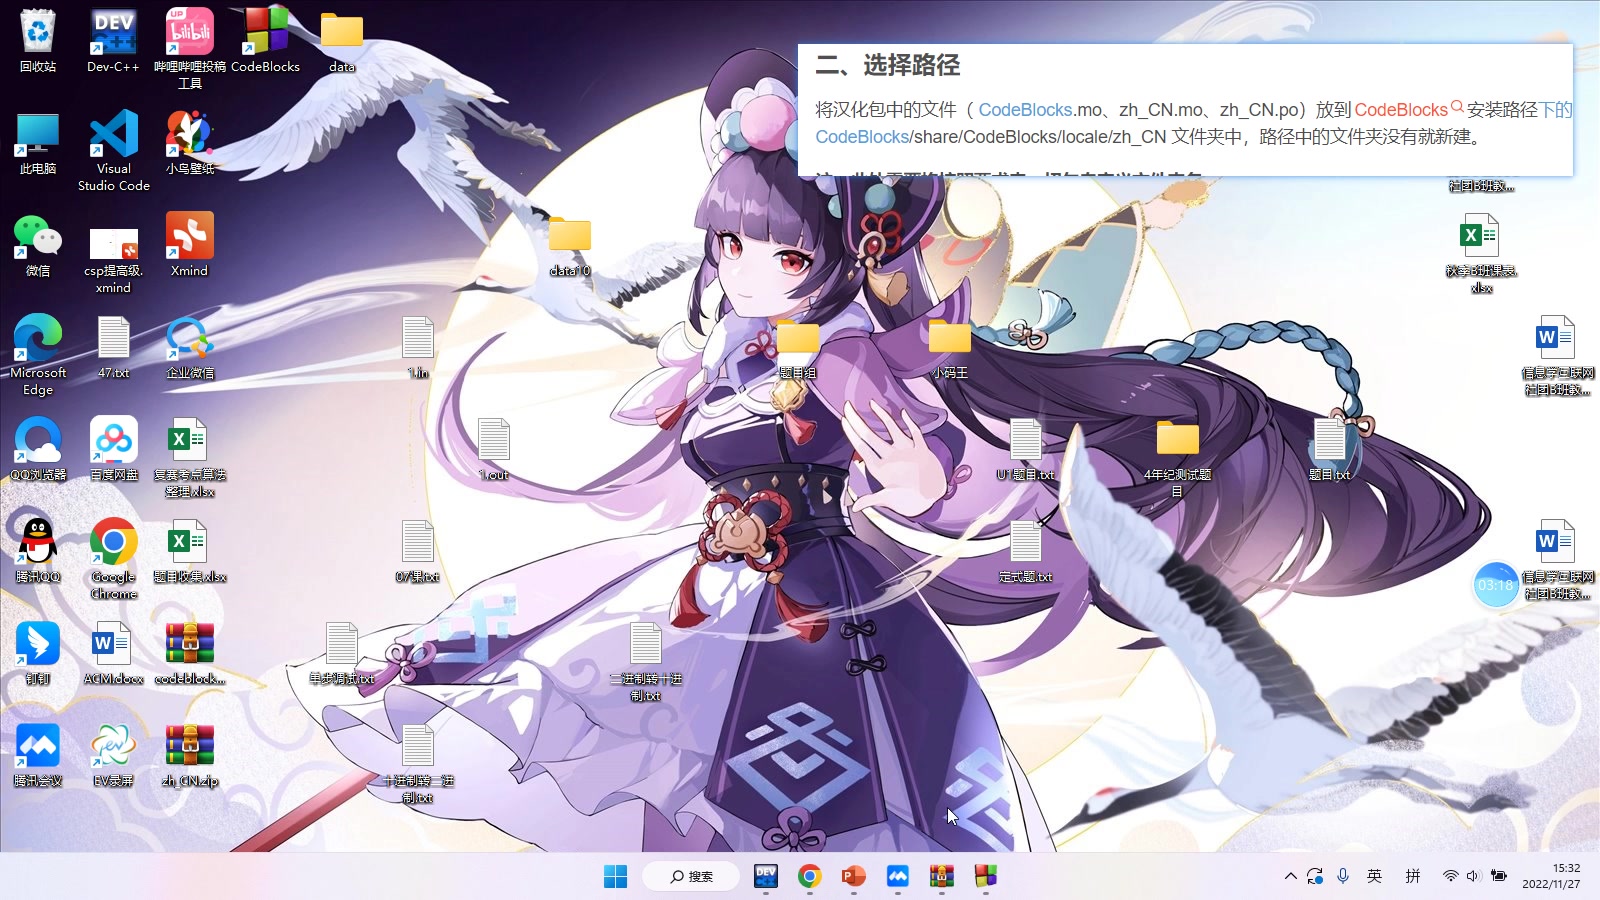Select the data10 folder

click(x=570, y=246)
